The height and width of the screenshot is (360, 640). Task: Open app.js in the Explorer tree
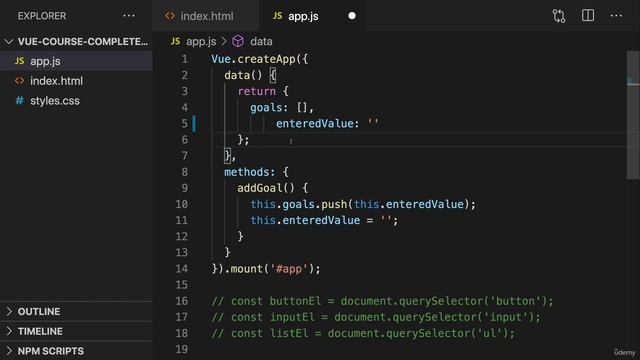pos(76,61)
